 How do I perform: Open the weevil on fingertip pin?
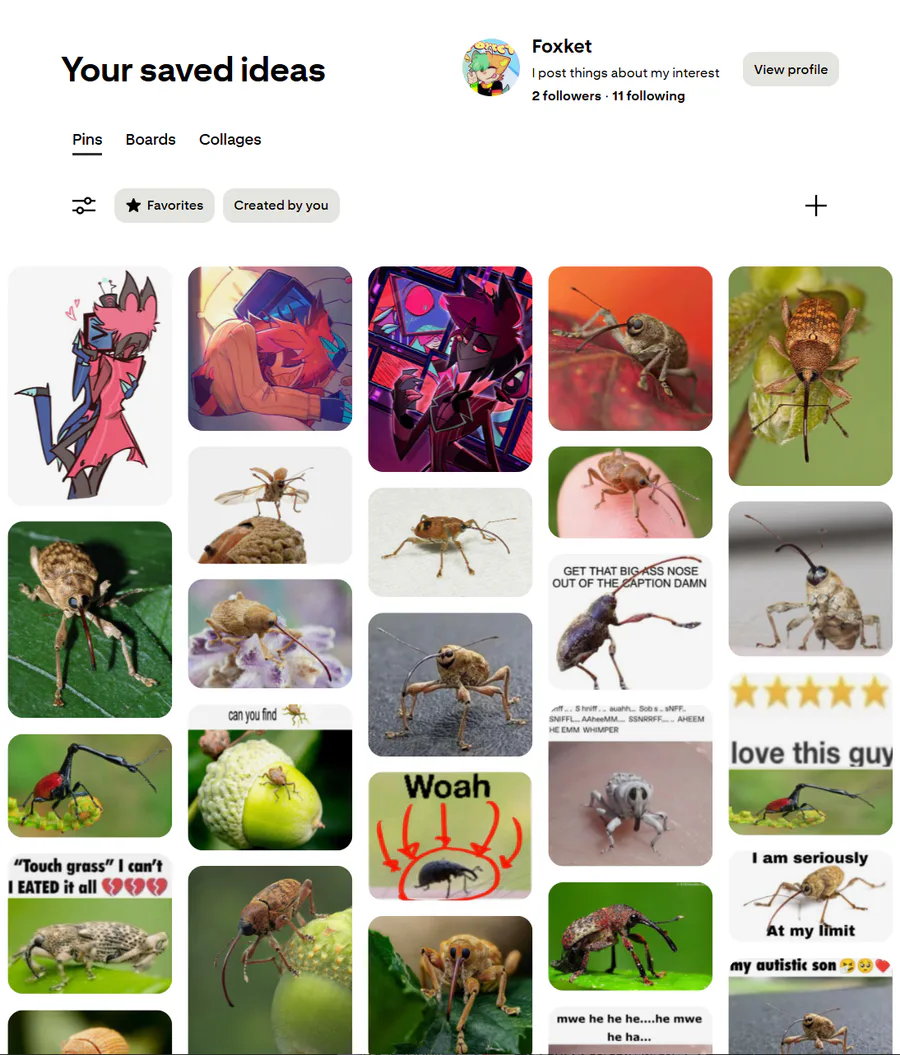[630, 493]
